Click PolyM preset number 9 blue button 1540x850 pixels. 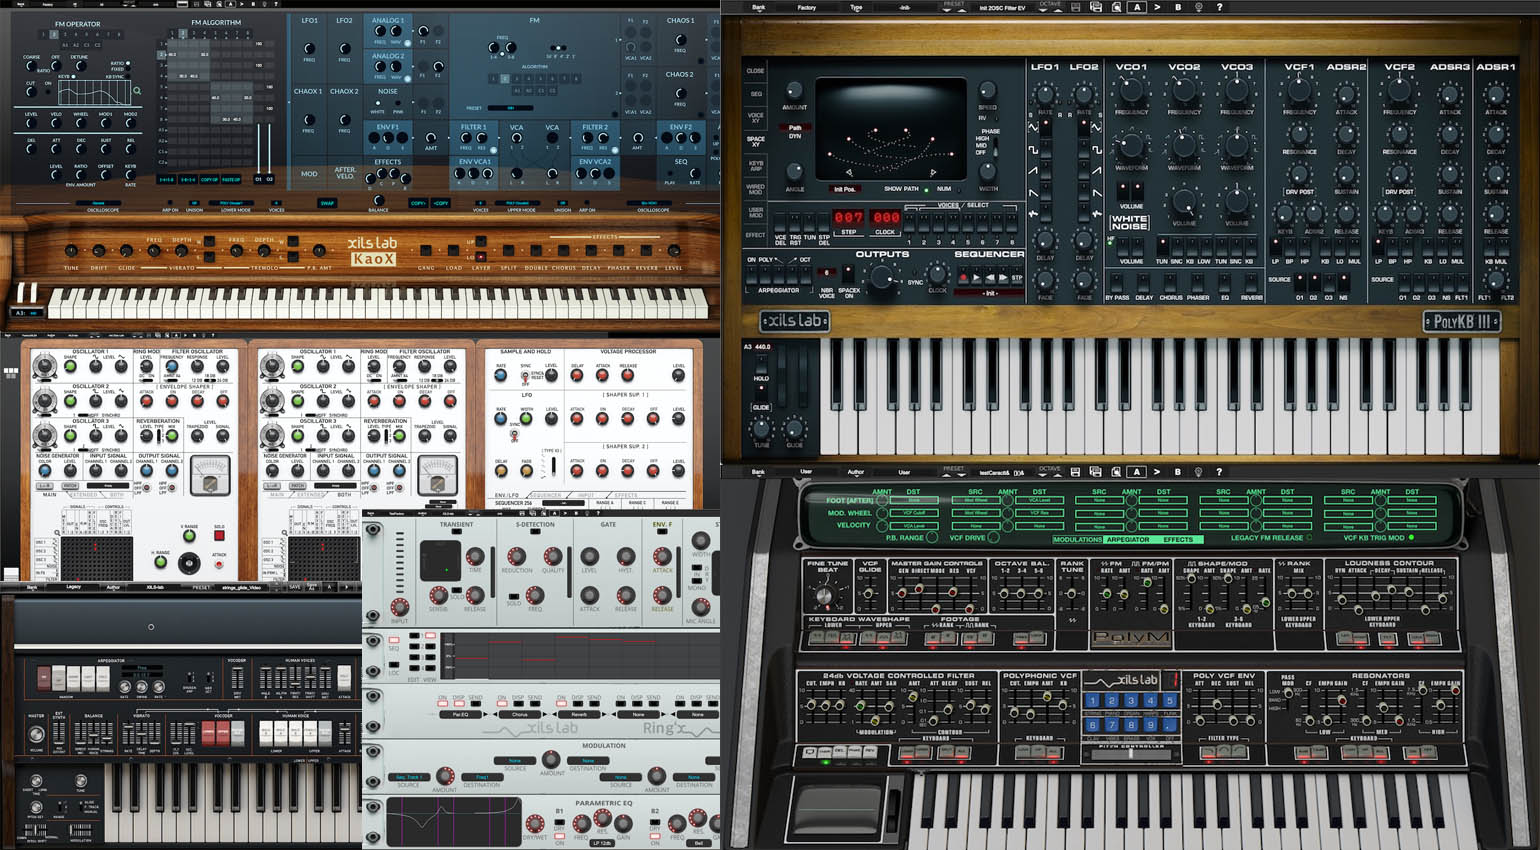[x=1150, y=725]
